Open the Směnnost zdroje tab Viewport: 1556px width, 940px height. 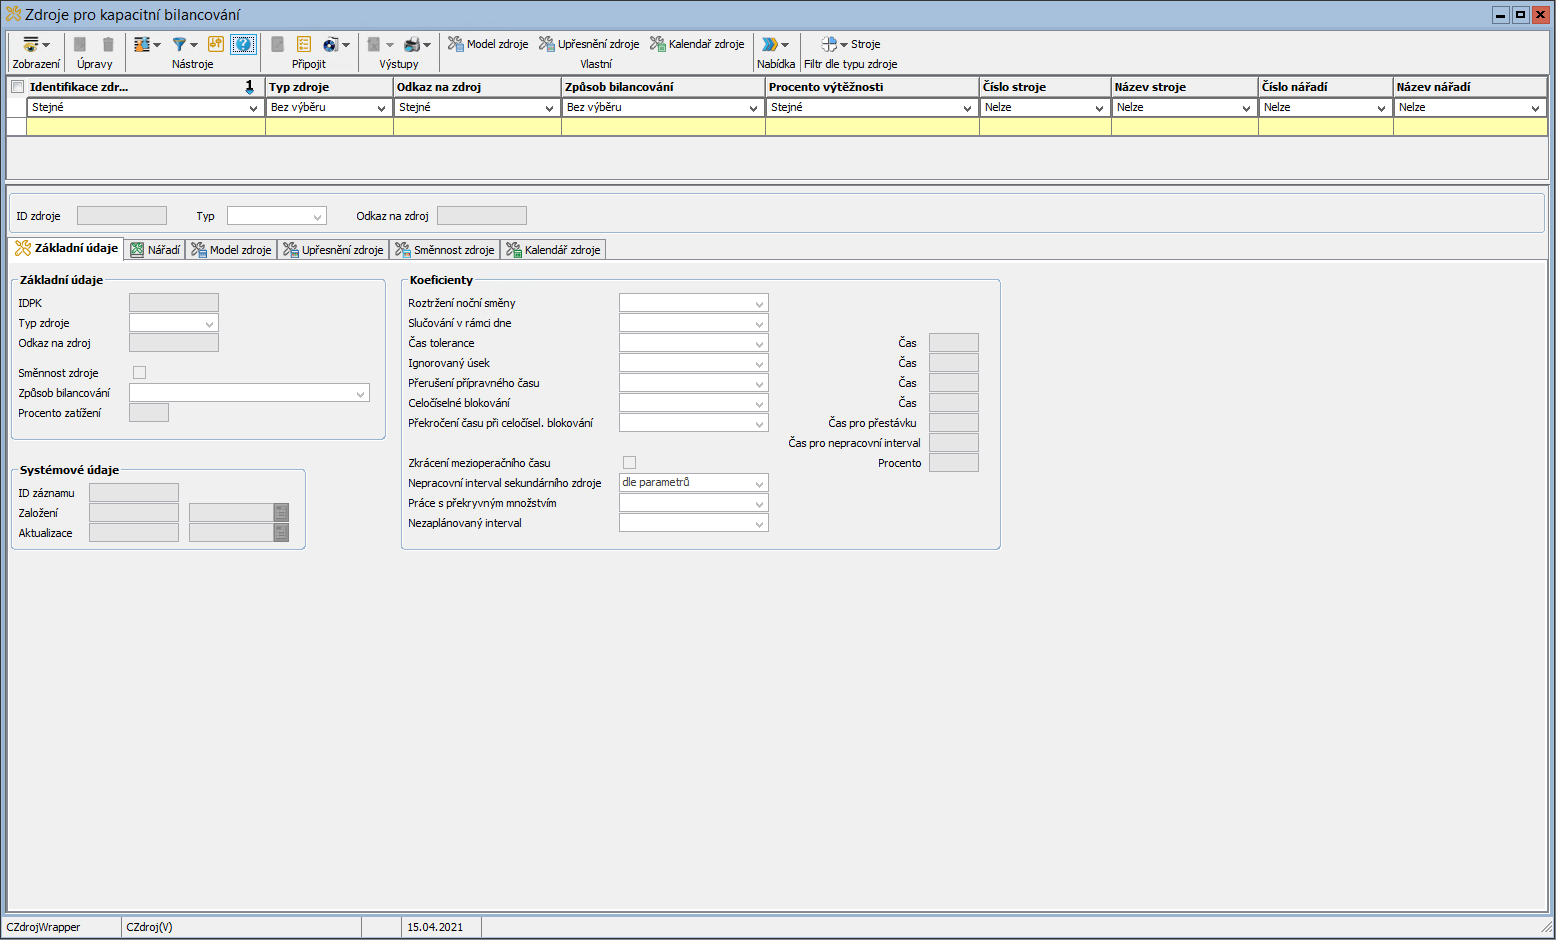pos(444,250)
